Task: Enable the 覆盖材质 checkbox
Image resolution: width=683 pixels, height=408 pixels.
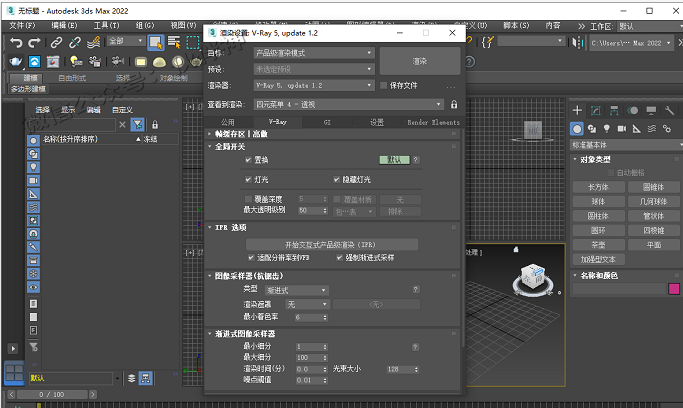Action: pos(336,199)
